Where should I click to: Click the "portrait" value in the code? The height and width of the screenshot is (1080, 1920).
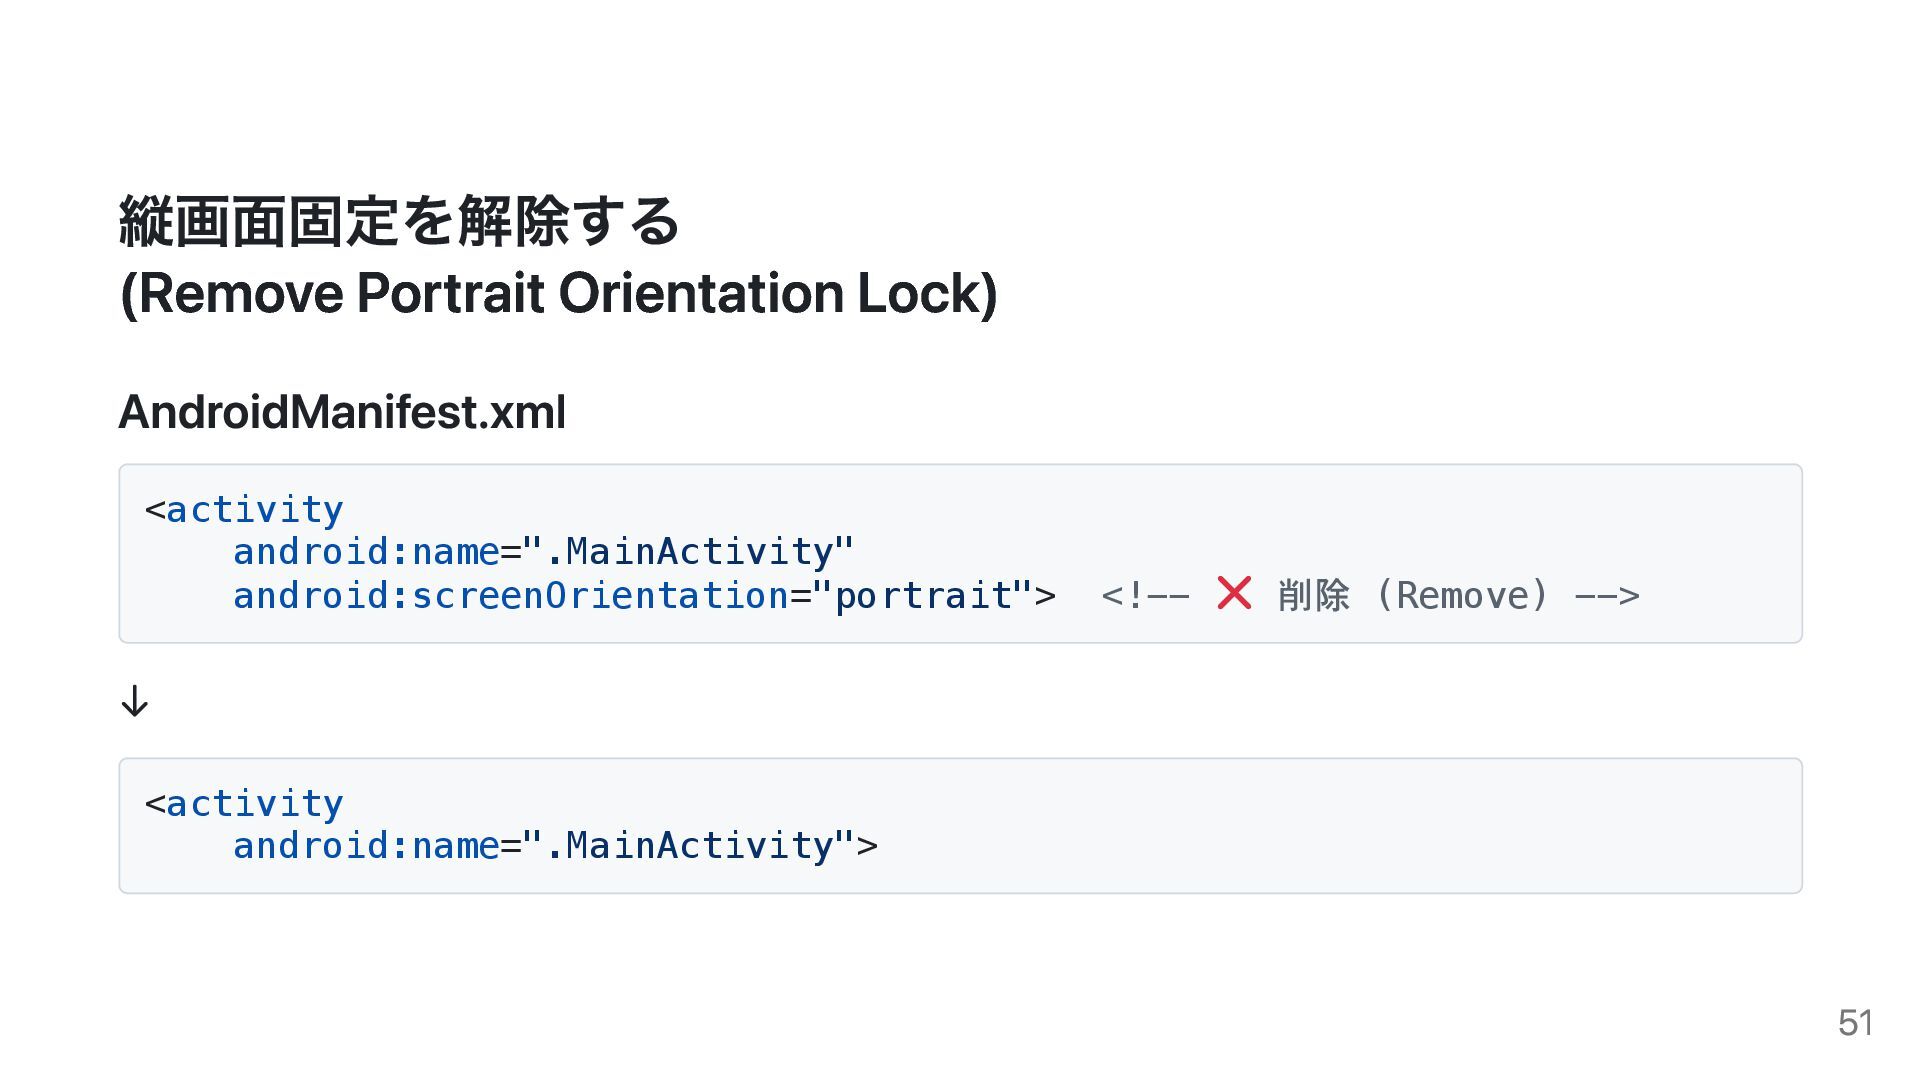coord(922,596)
